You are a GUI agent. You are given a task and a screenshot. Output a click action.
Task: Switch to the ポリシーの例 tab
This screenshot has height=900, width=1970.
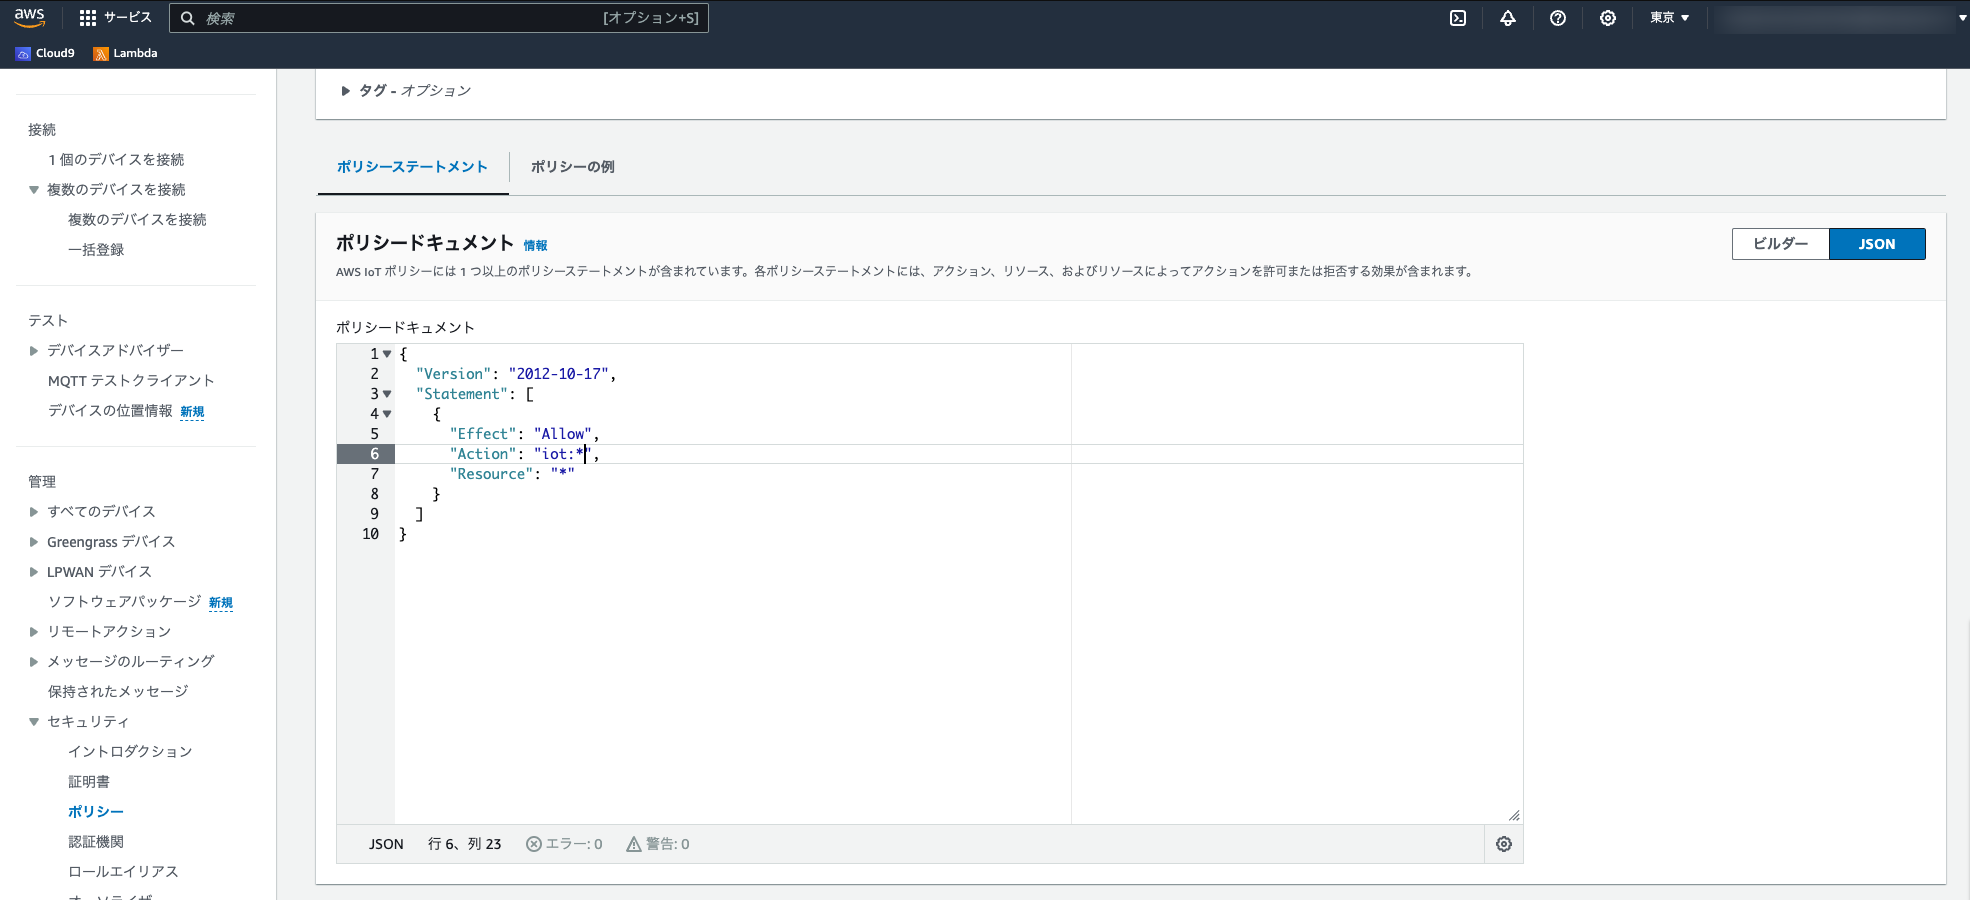click(572, 167)
